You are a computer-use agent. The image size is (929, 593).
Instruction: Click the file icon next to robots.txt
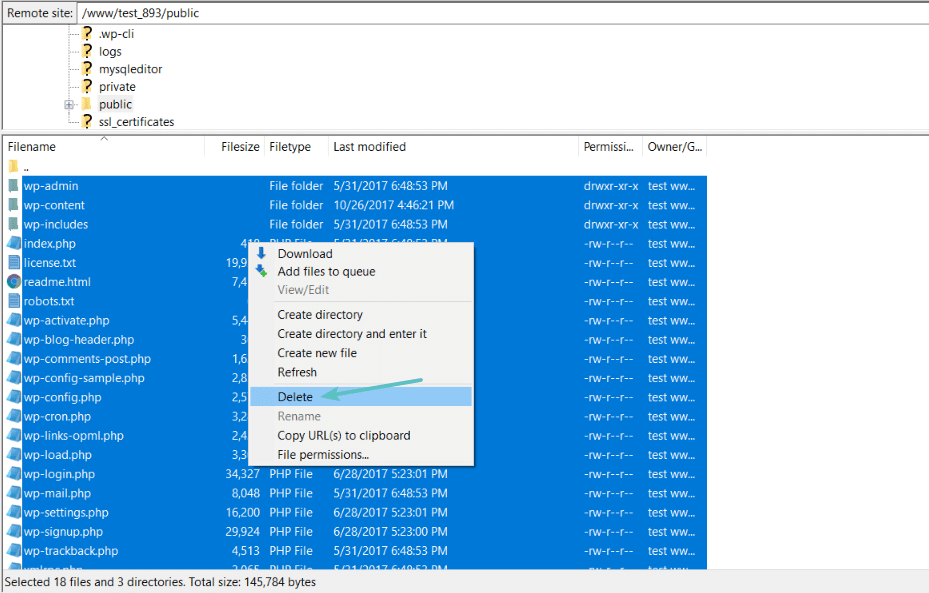(13, 301)
